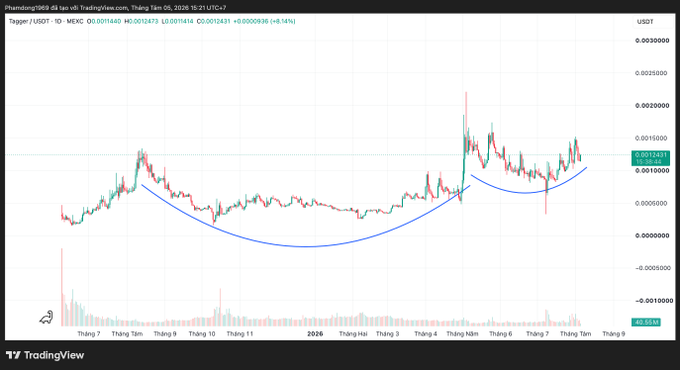Click time axis label Tháng Hai
The width and height of the screenshot is (680, 370).
[x=353, y=334]
